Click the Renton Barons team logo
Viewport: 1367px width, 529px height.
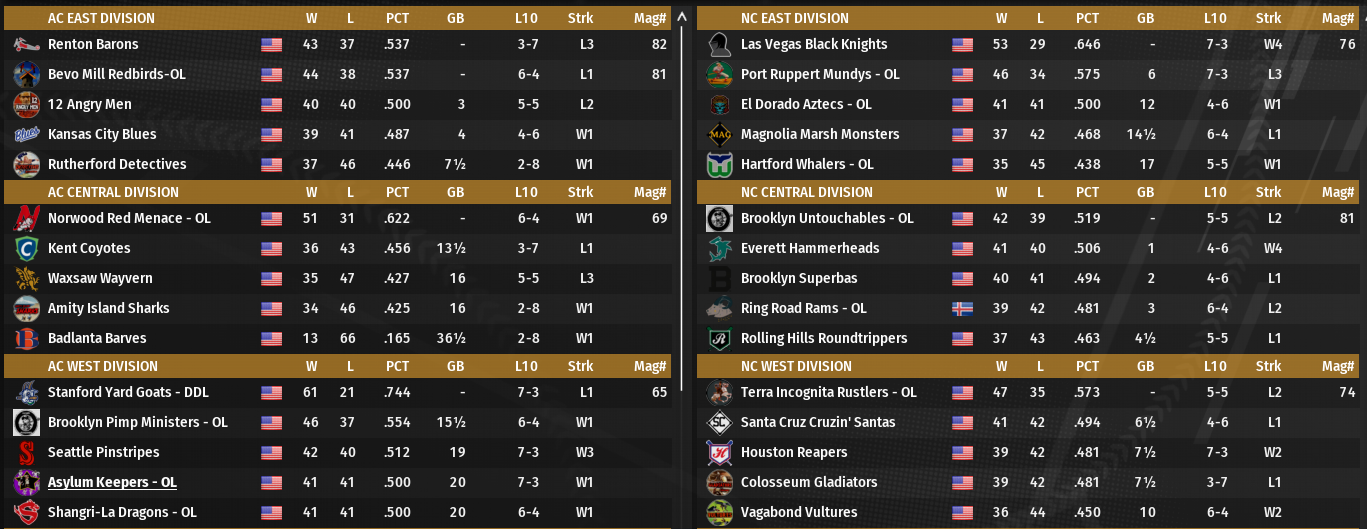tap(26, 44)
